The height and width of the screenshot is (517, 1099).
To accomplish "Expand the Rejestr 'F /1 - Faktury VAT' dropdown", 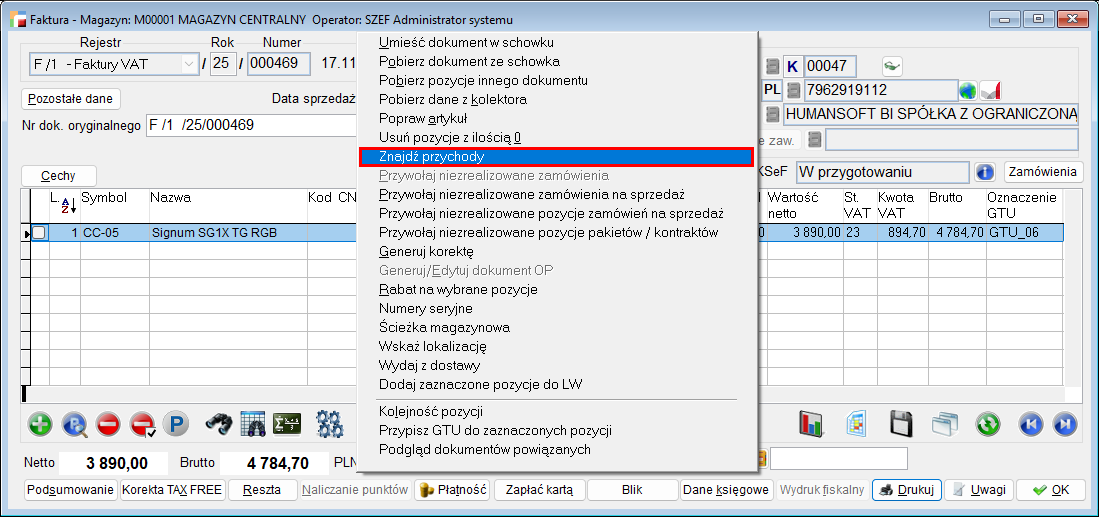I will pyautogui.click(x=189, y=65).
